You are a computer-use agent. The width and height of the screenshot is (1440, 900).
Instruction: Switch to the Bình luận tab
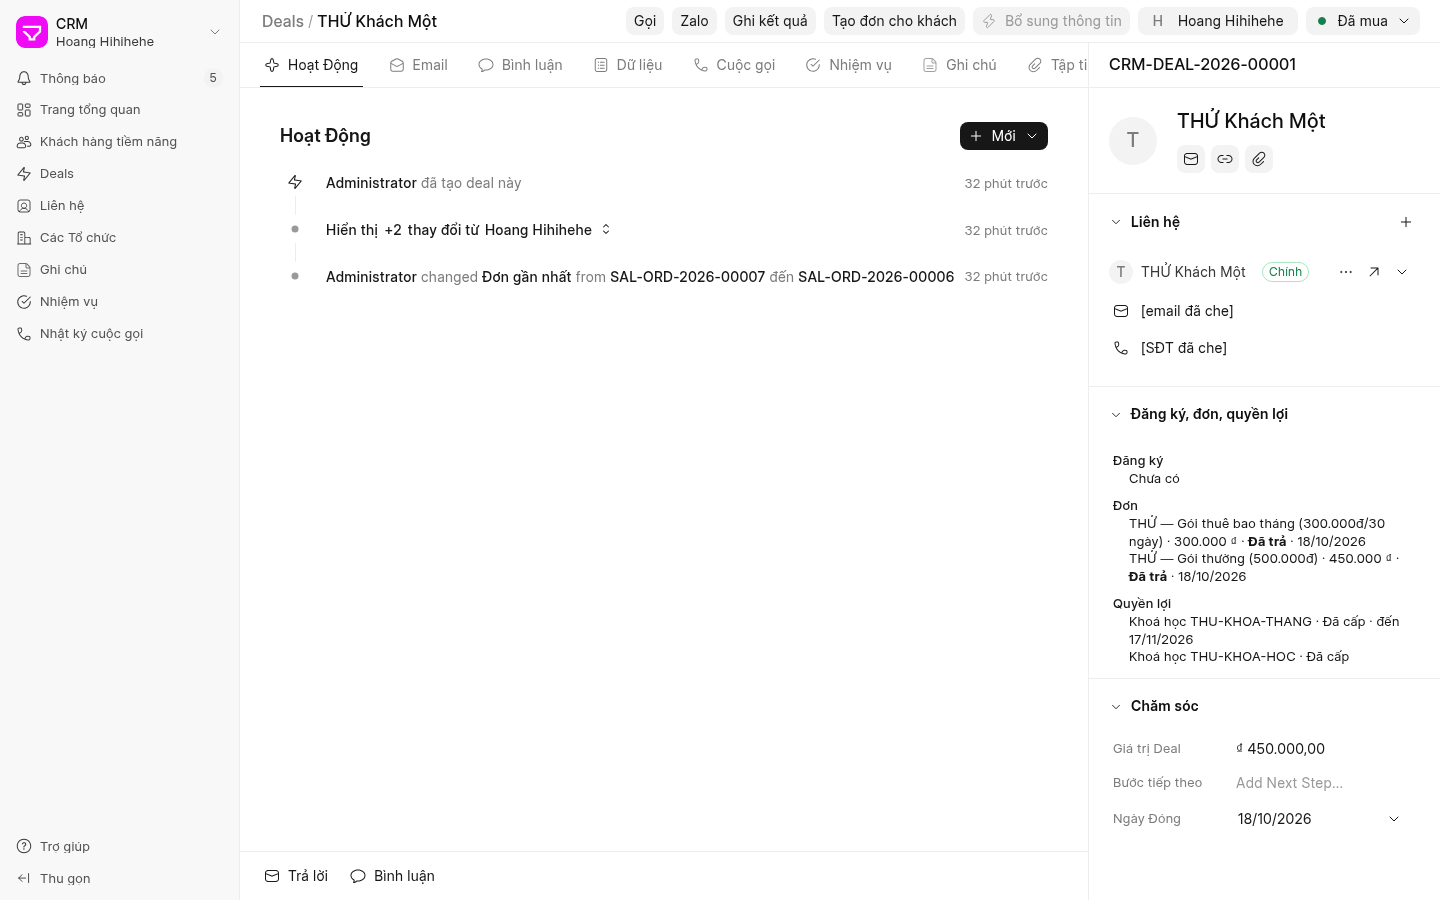click(521, 65)
